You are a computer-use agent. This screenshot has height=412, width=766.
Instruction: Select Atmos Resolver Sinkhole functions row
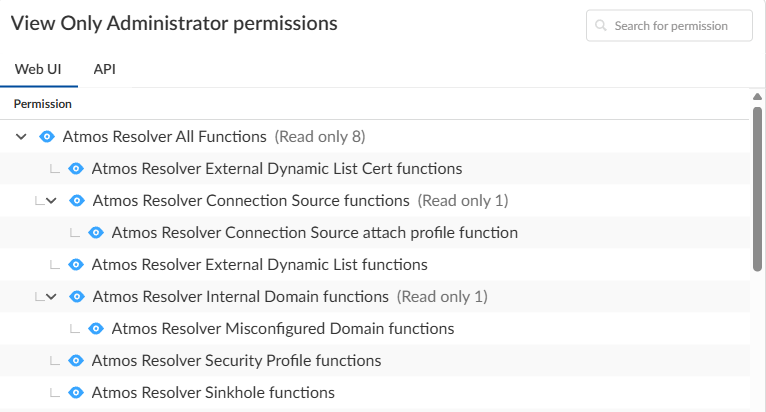(x=213, y=393)
